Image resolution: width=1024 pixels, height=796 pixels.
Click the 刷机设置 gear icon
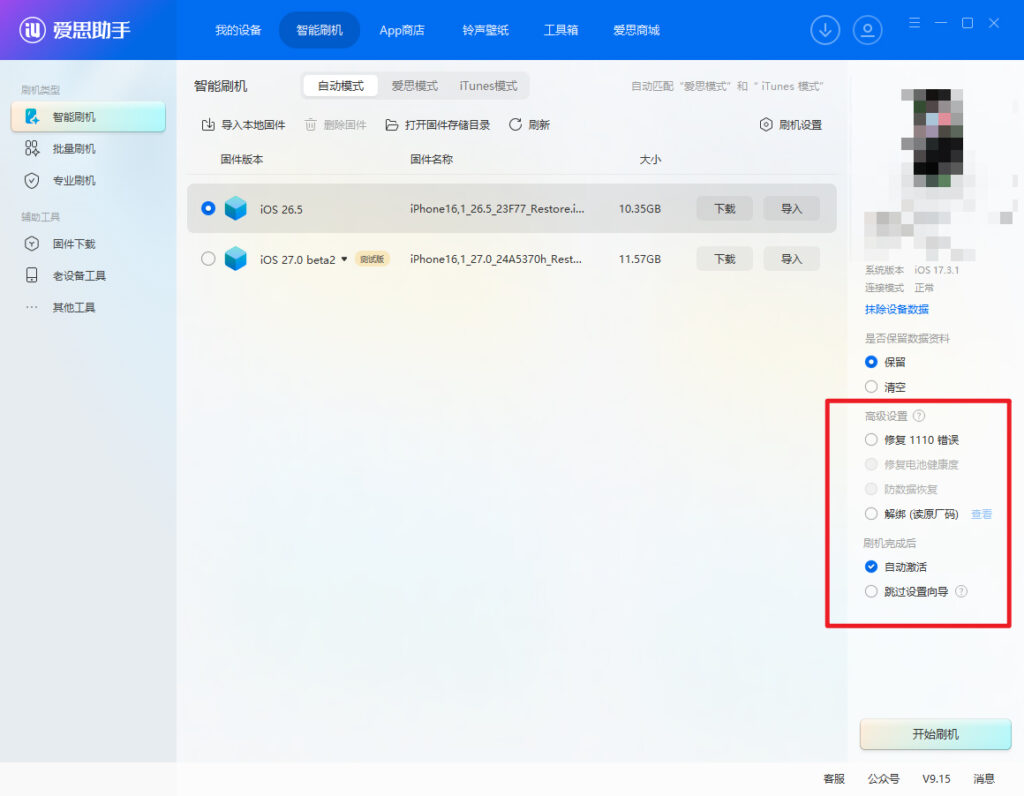coord(766,124)
